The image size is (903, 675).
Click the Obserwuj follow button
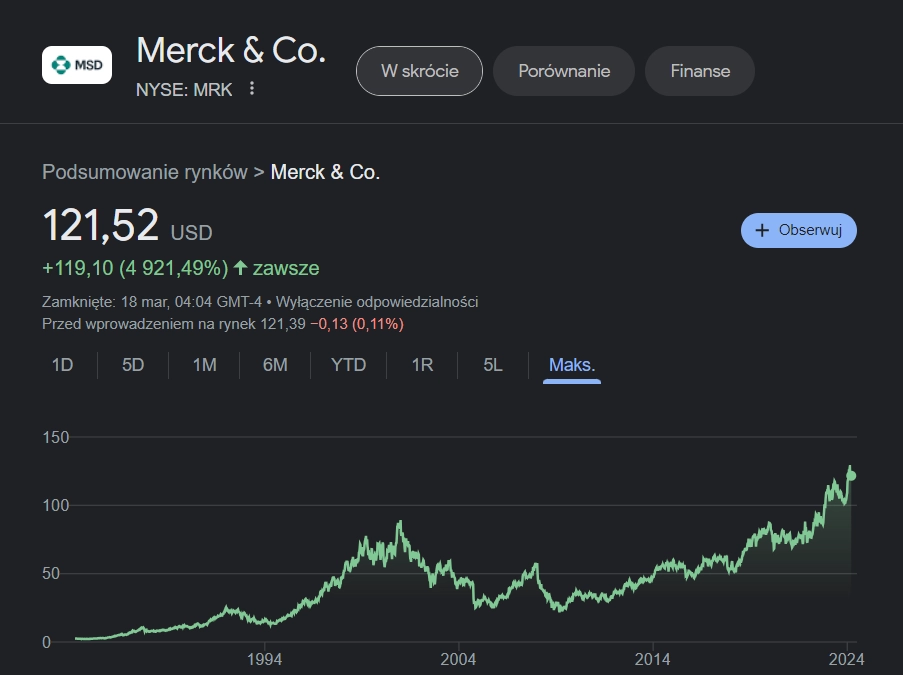(x=798, y=230)
